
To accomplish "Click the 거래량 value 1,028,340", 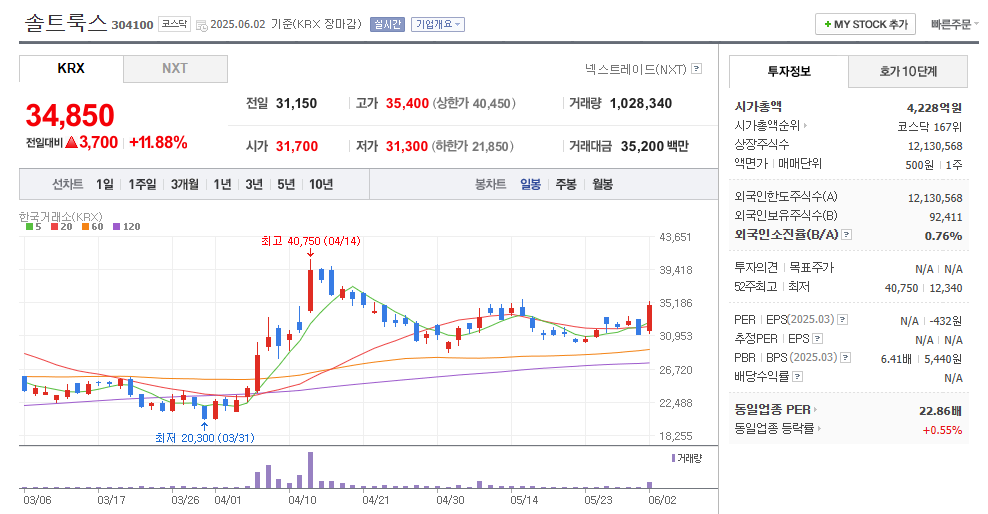I will click(x=641, y=103).
